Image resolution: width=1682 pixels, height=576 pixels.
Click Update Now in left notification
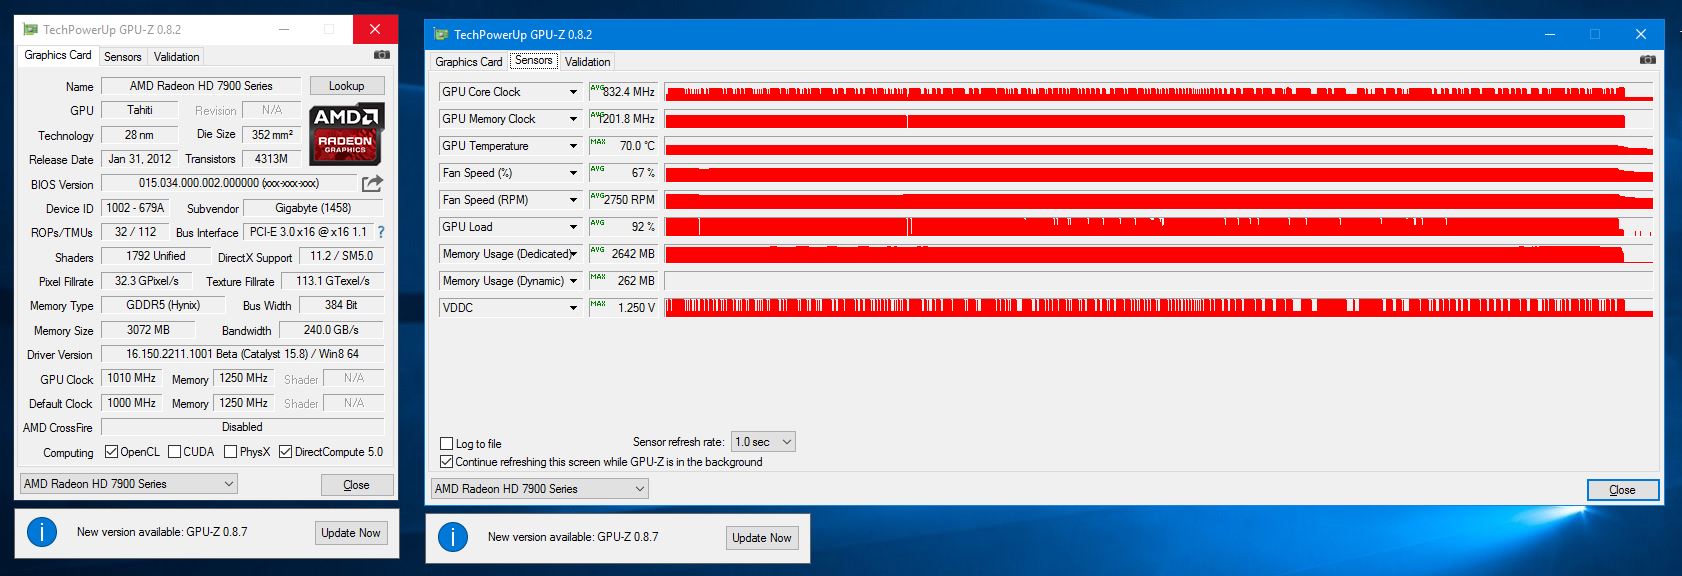click(351, 533)
